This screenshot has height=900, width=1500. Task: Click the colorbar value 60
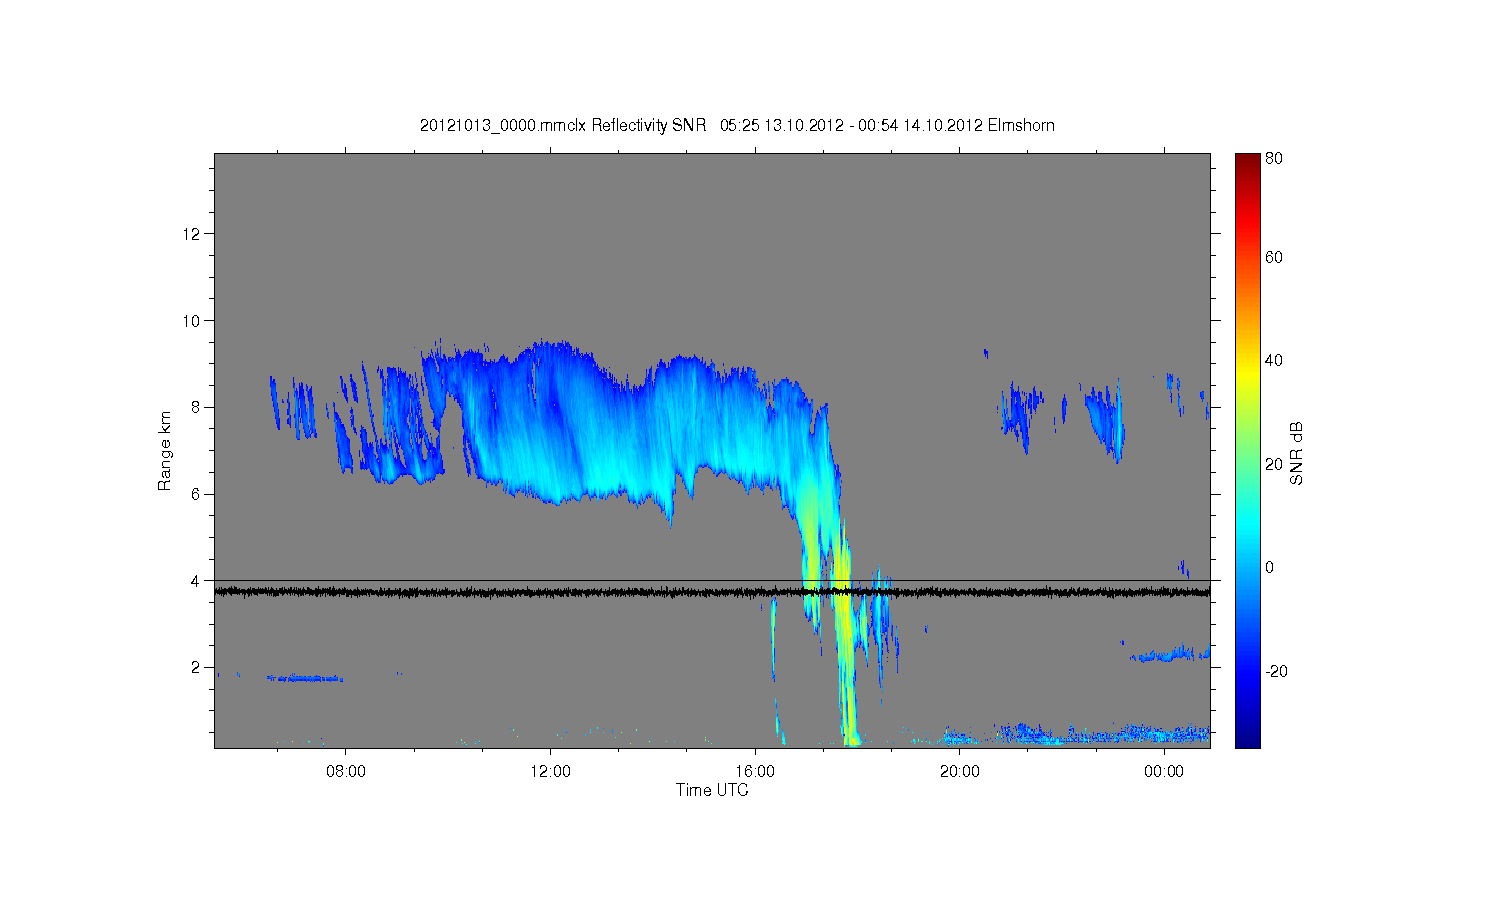[1274, 257]
